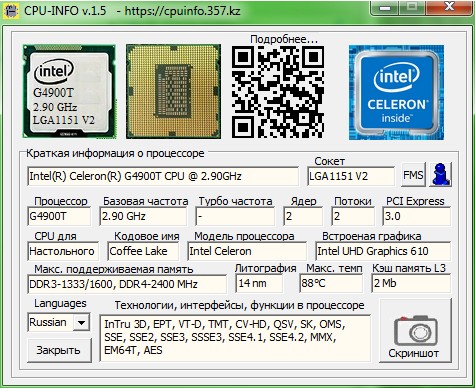Screen dimensions: 475x389
Task: Open the QR code for more details
Action: pos(278,92)
